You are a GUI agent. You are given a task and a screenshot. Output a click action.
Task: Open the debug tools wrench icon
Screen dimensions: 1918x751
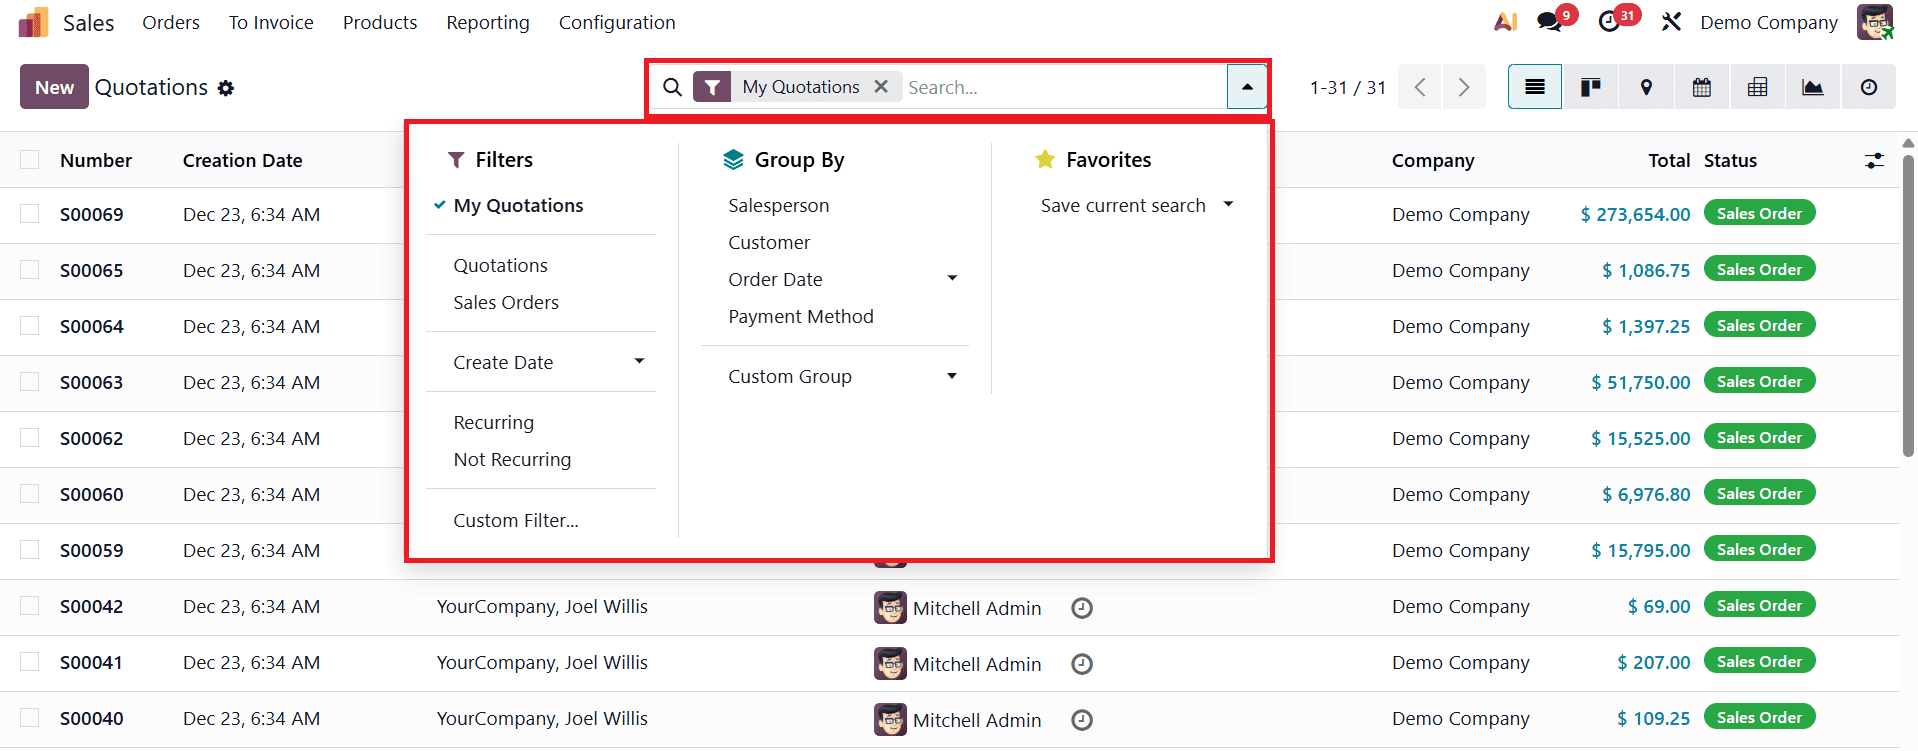point(1671,22)
